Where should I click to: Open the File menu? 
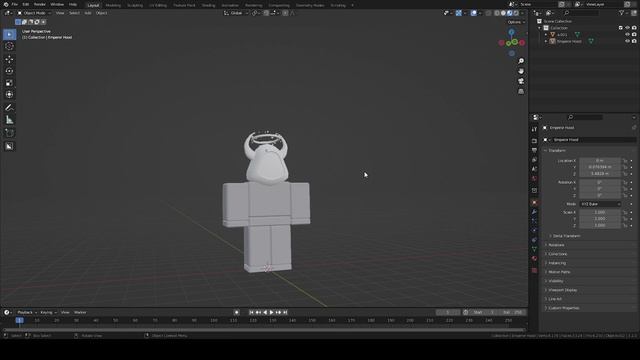(15, 4)
